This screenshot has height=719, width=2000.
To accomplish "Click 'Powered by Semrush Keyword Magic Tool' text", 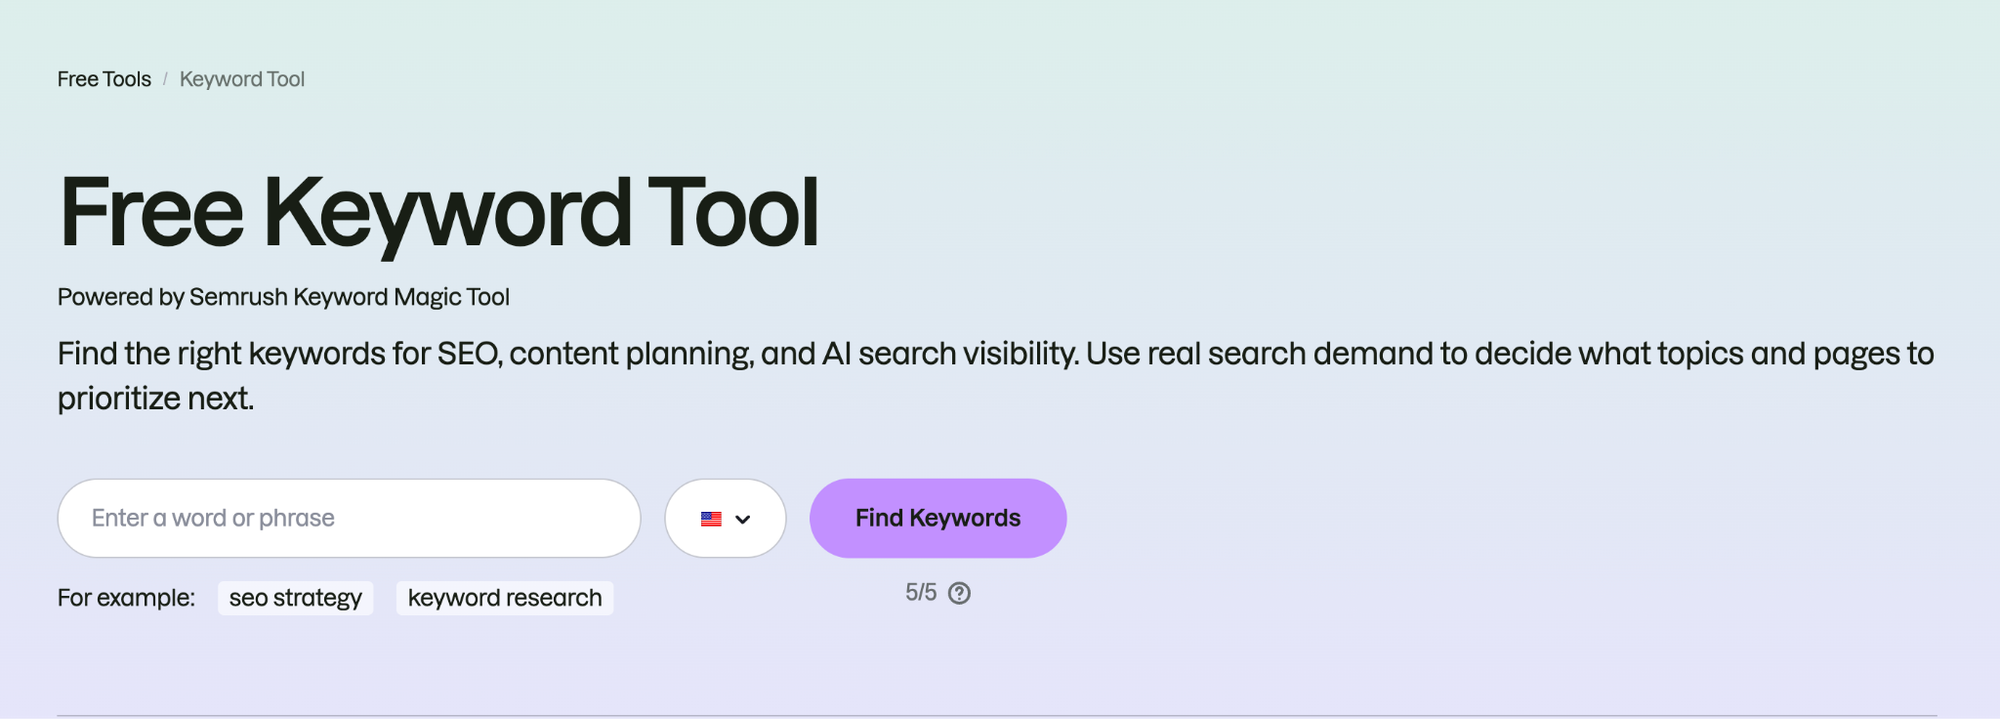I will coord(283,297).
